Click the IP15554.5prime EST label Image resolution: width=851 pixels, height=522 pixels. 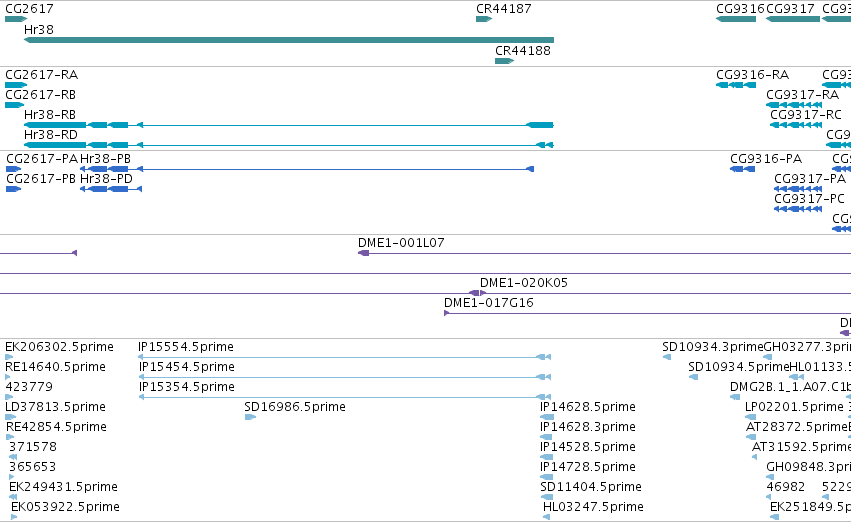pyautogui.click(x=186, y=347)
